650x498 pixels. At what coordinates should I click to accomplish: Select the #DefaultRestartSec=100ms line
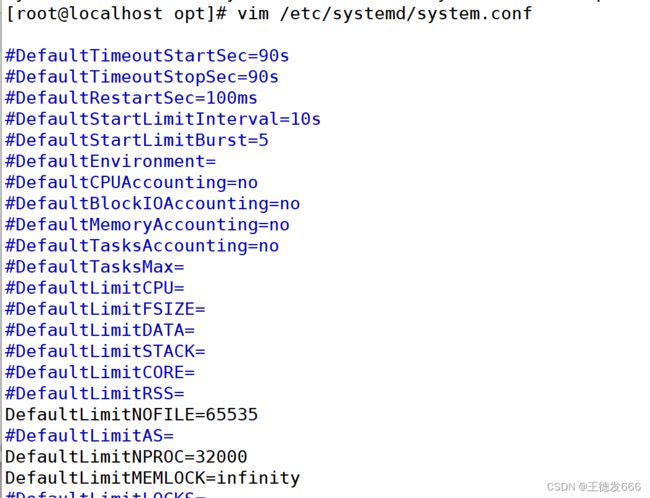(x=131, y=98)
